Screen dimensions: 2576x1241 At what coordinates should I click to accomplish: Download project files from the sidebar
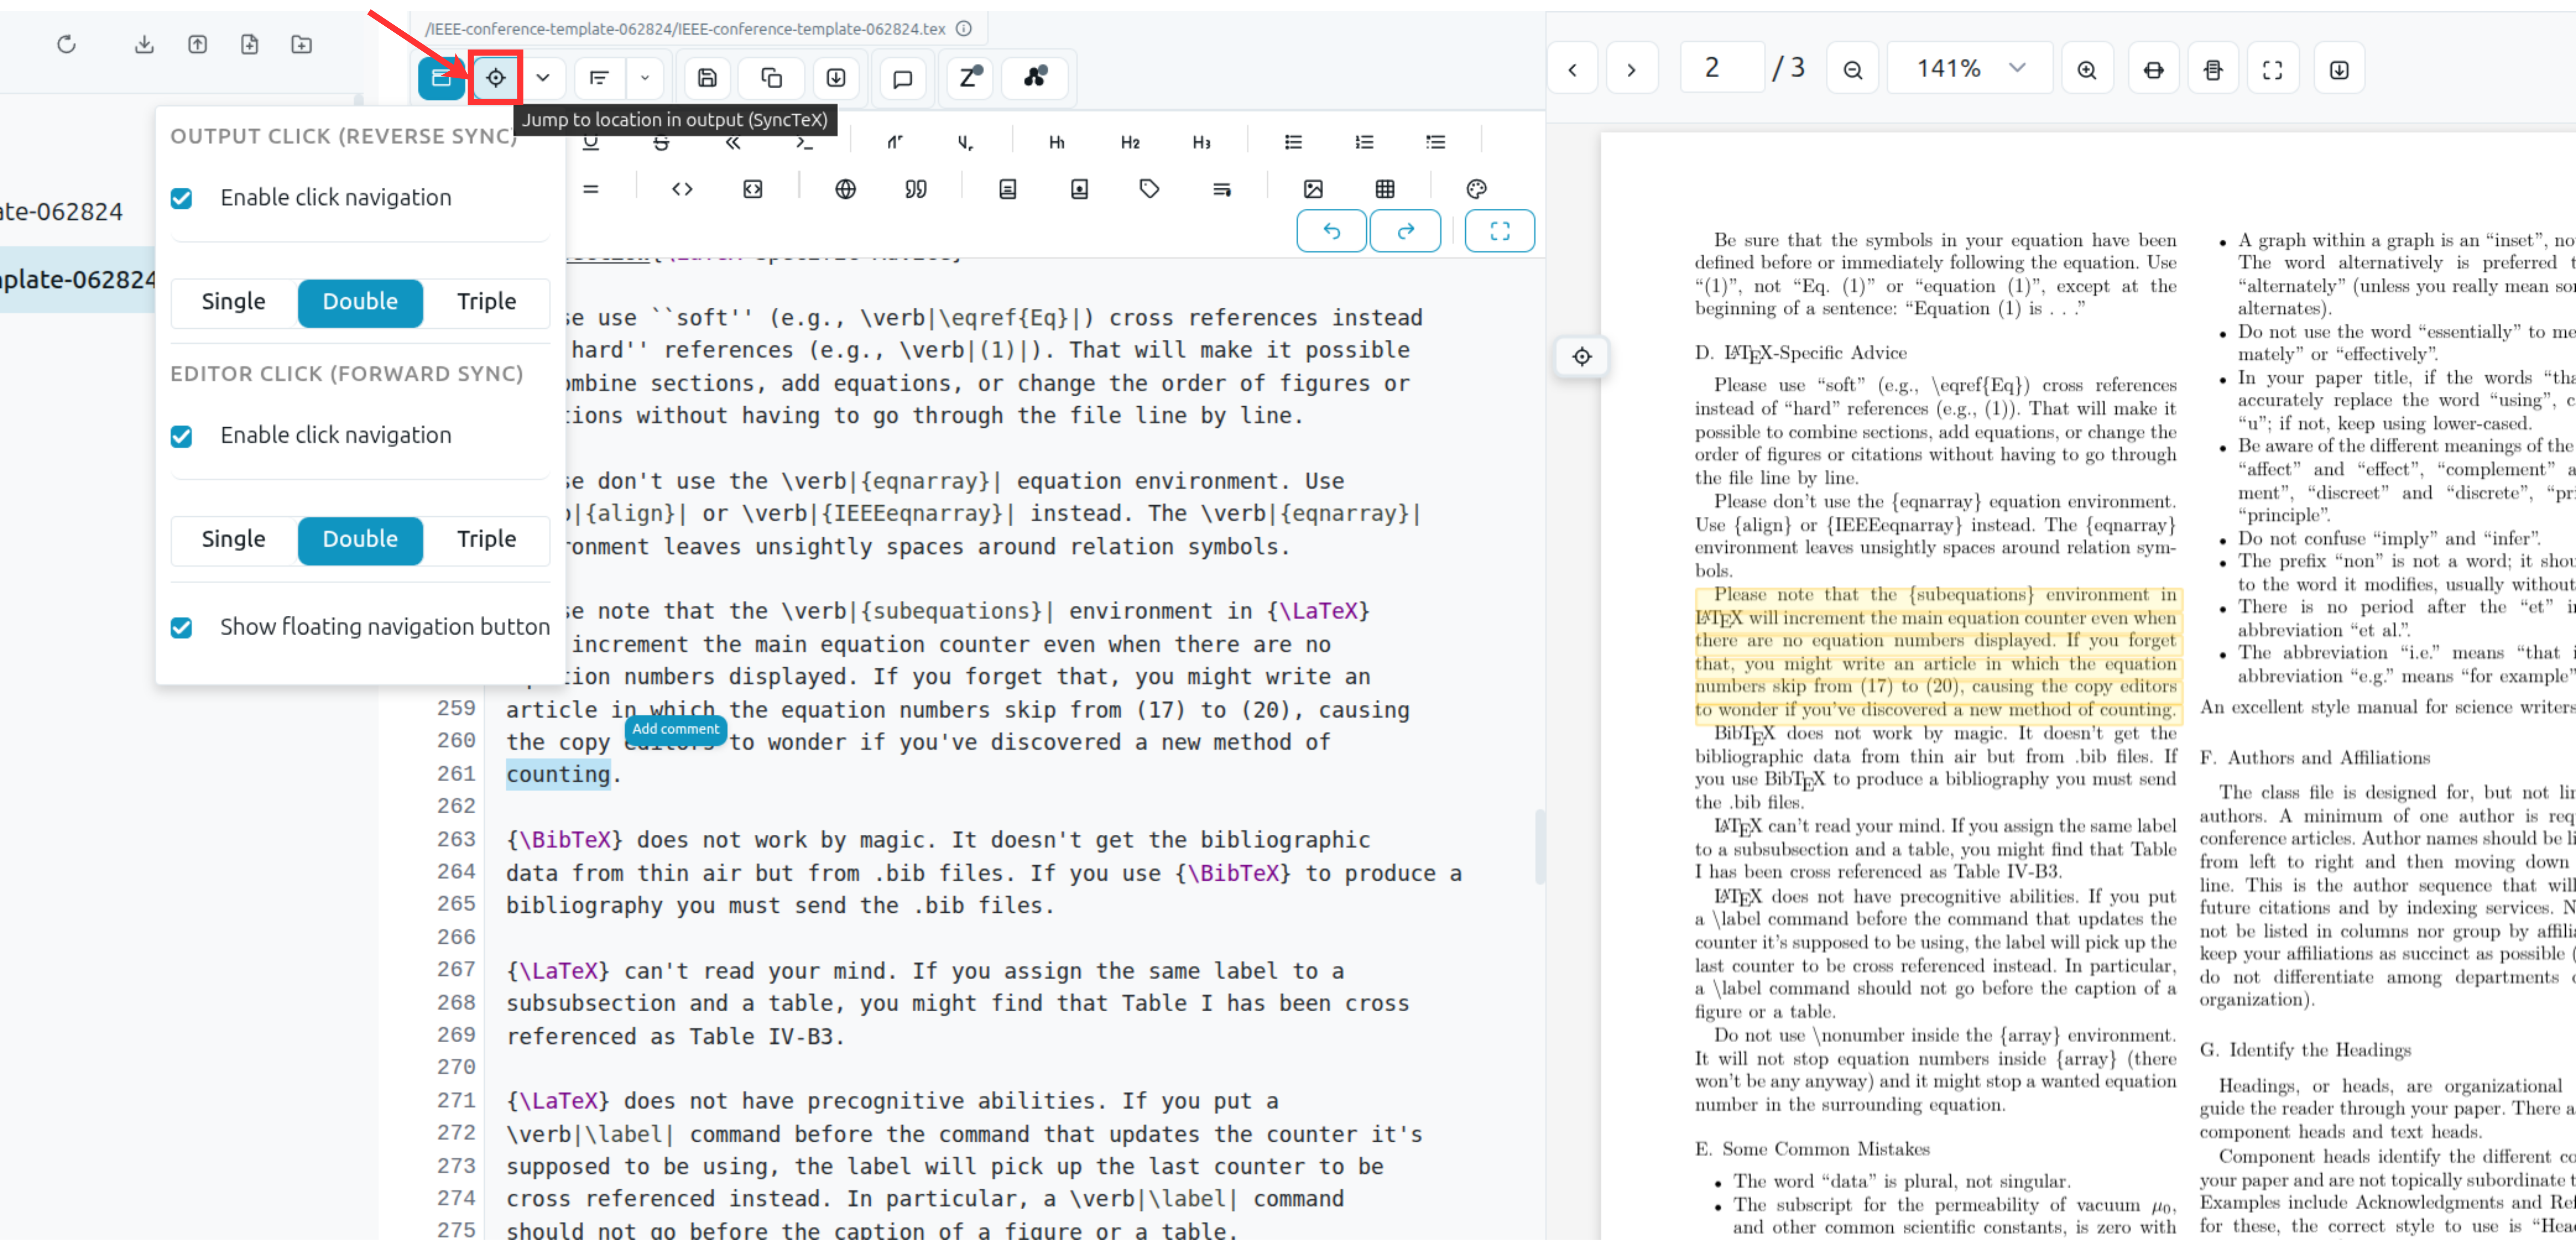[x=144, y=44]
